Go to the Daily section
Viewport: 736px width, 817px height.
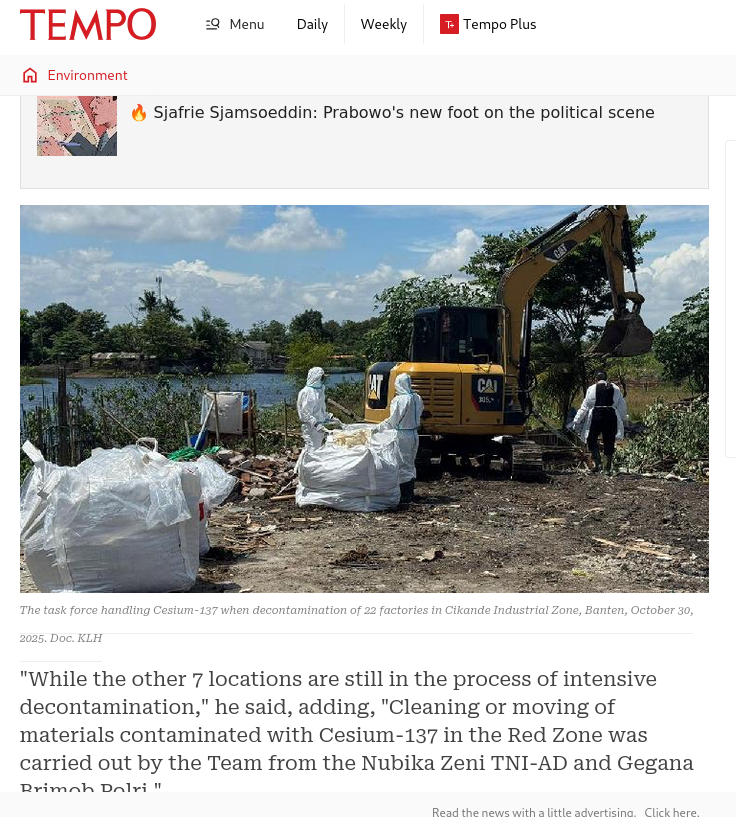(x=312, y=24)
